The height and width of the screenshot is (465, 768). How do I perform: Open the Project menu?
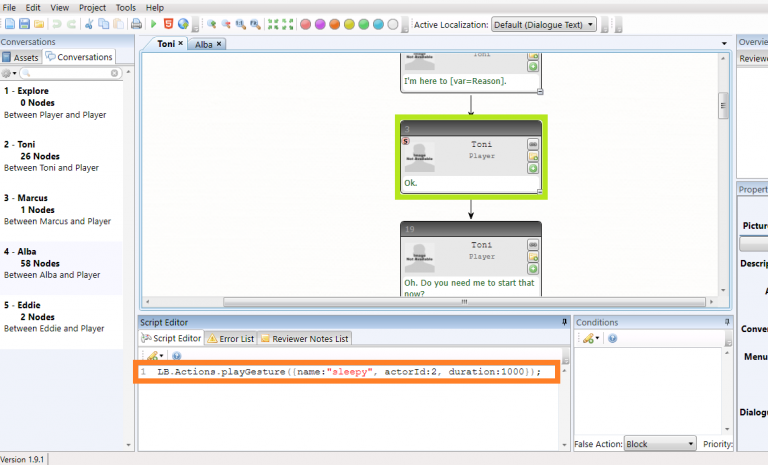pyautogui.click(x=92, y=7)
